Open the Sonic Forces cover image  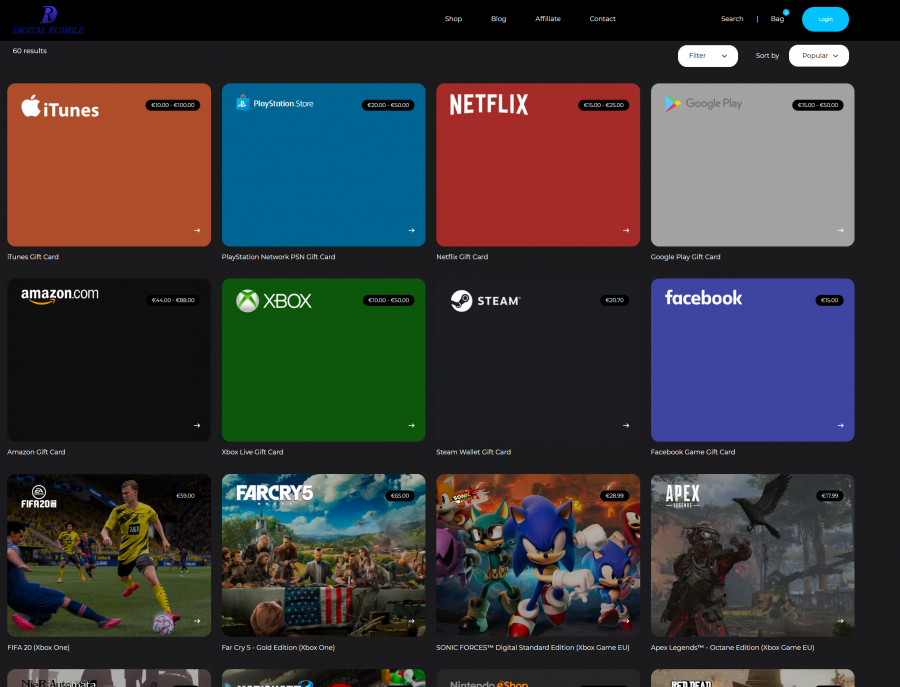coord(538,555)
